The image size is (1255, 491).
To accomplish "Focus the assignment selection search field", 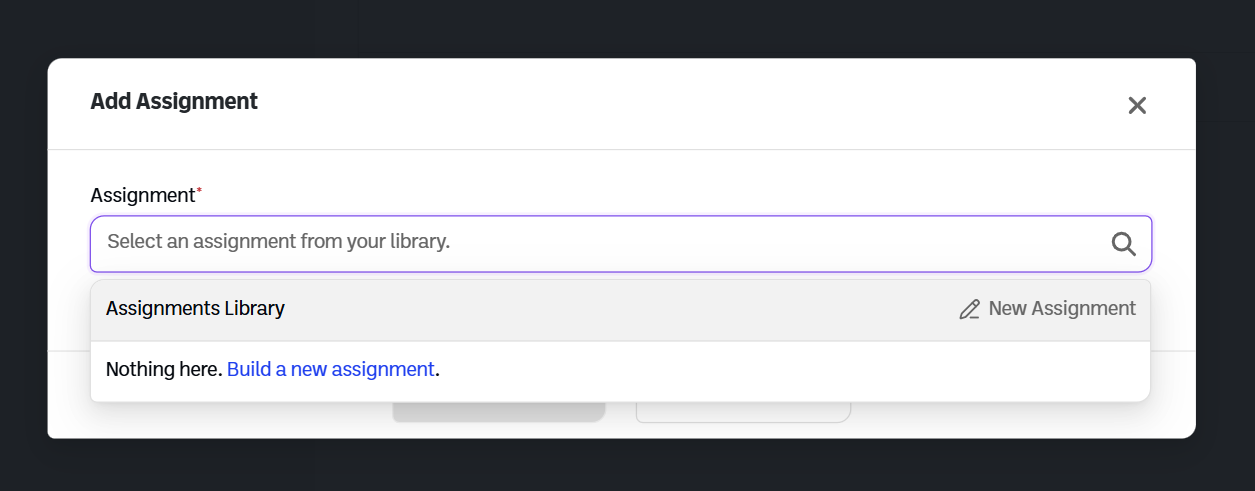I will click(x=600, y=243).
